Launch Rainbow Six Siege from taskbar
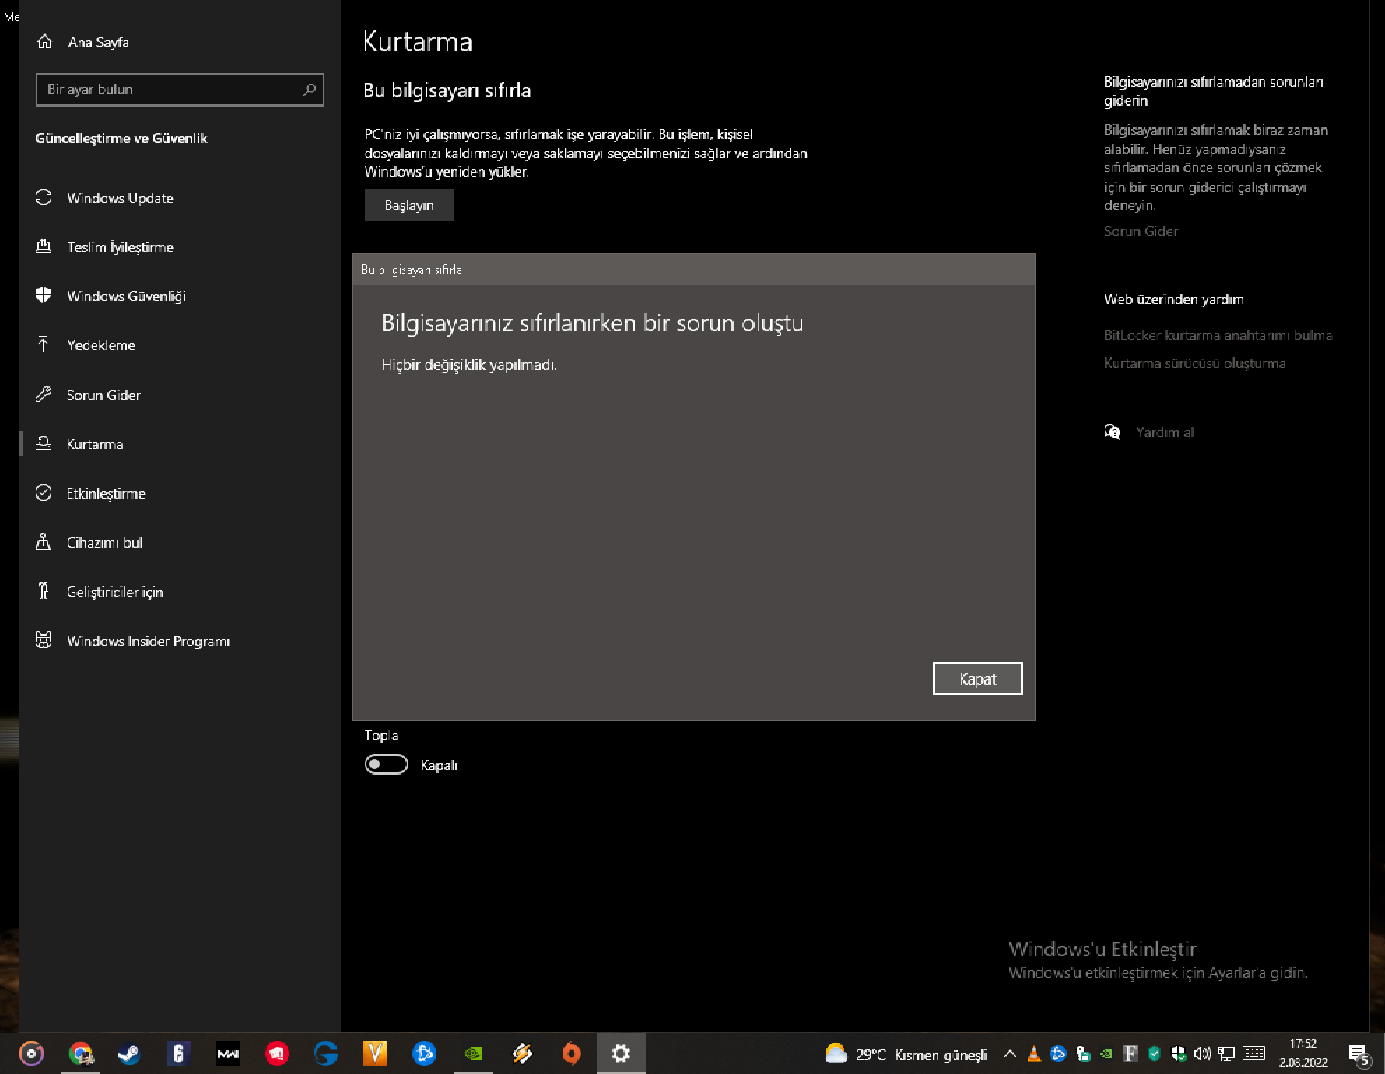Screen dimensions: 1385x1074 click(178, 1053)
